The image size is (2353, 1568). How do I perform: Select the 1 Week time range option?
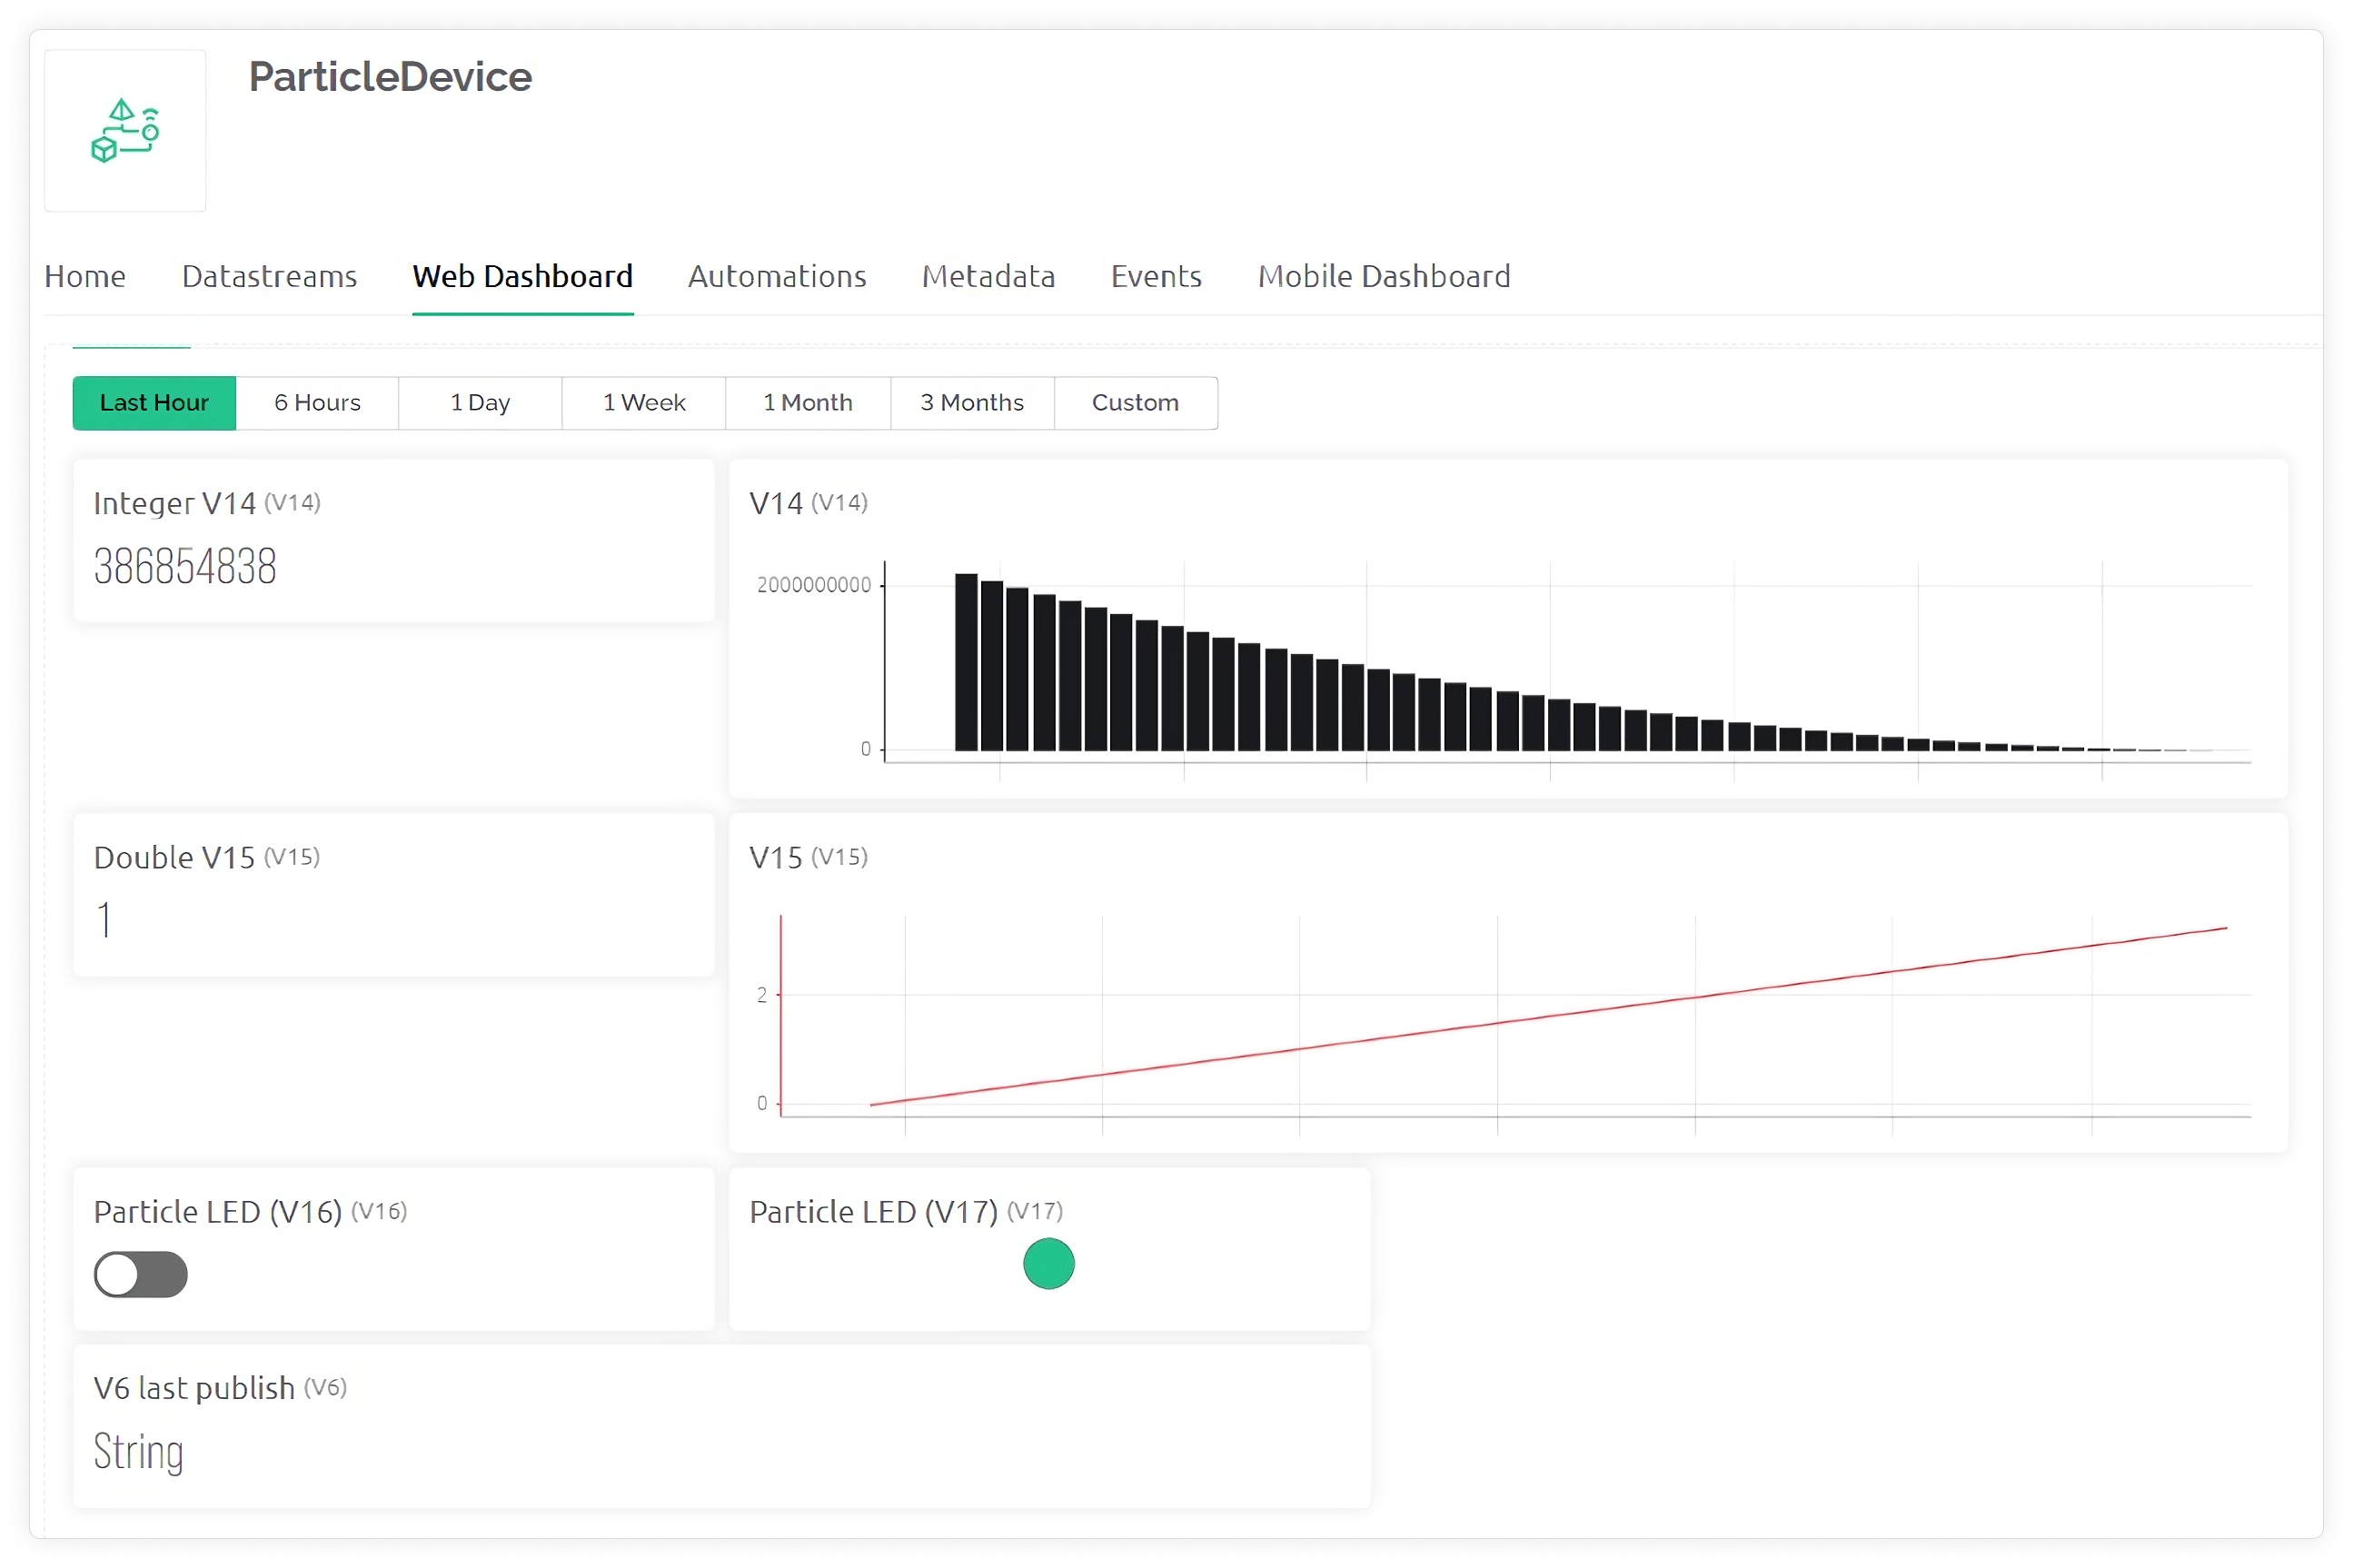pos(640,401)
